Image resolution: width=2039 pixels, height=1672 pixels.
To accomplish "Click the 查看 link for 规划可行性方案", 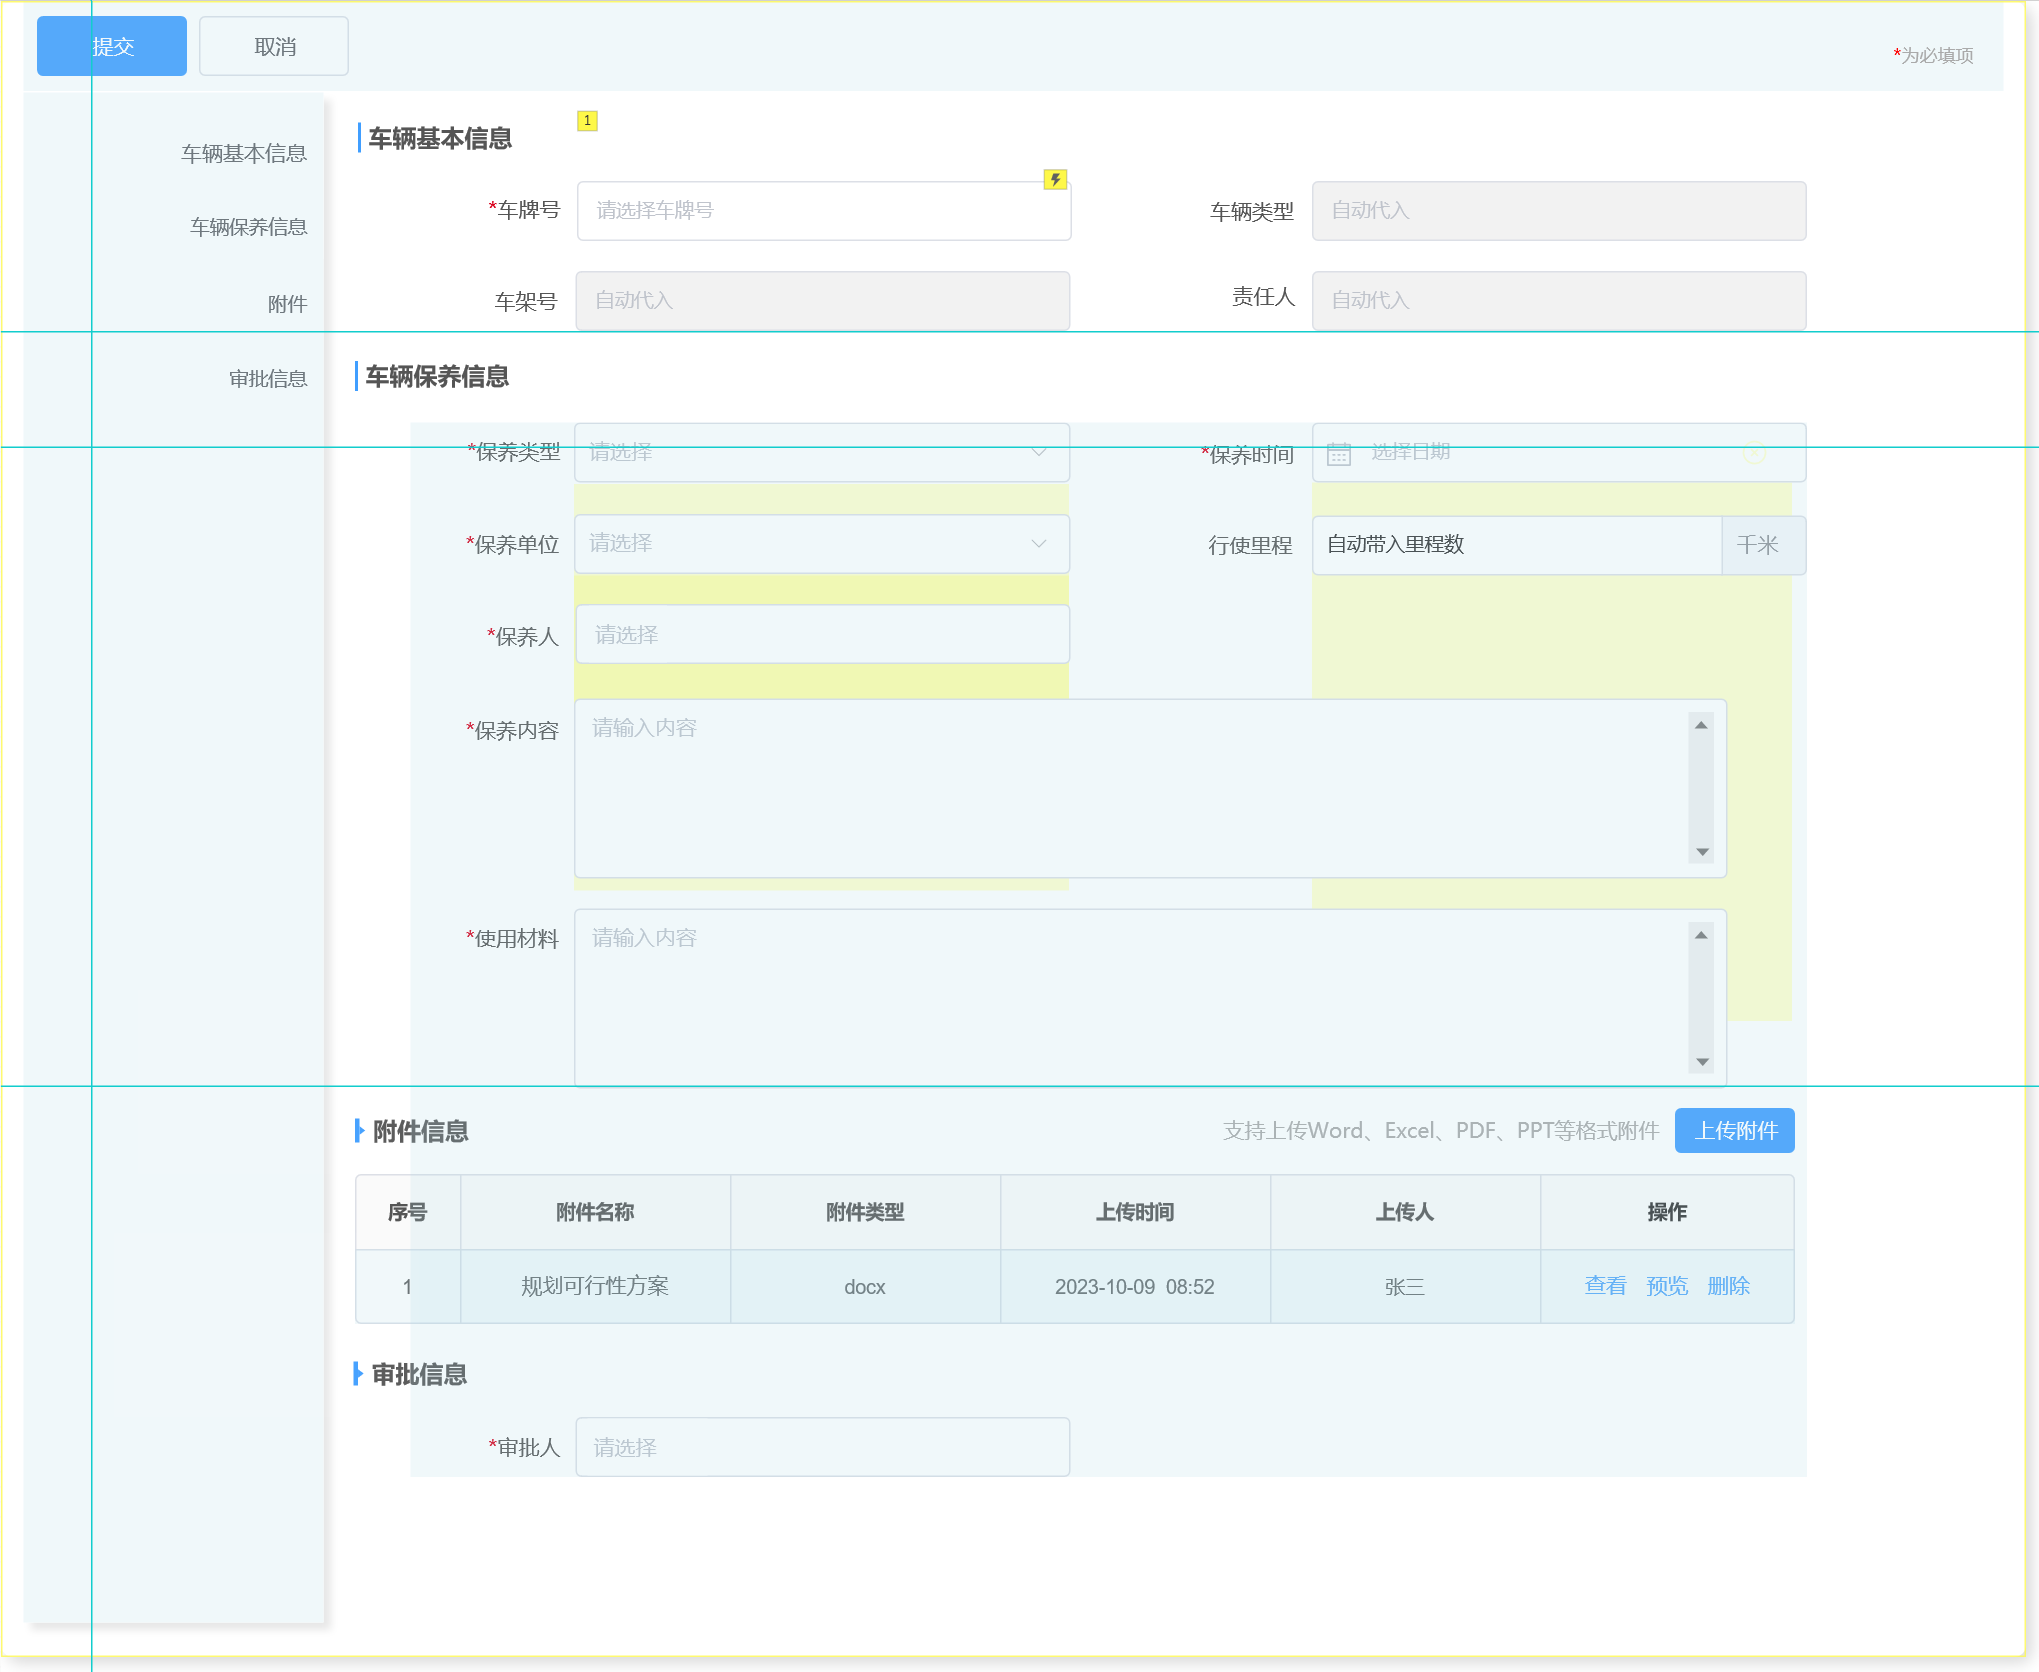I will click(1606, 1286).
